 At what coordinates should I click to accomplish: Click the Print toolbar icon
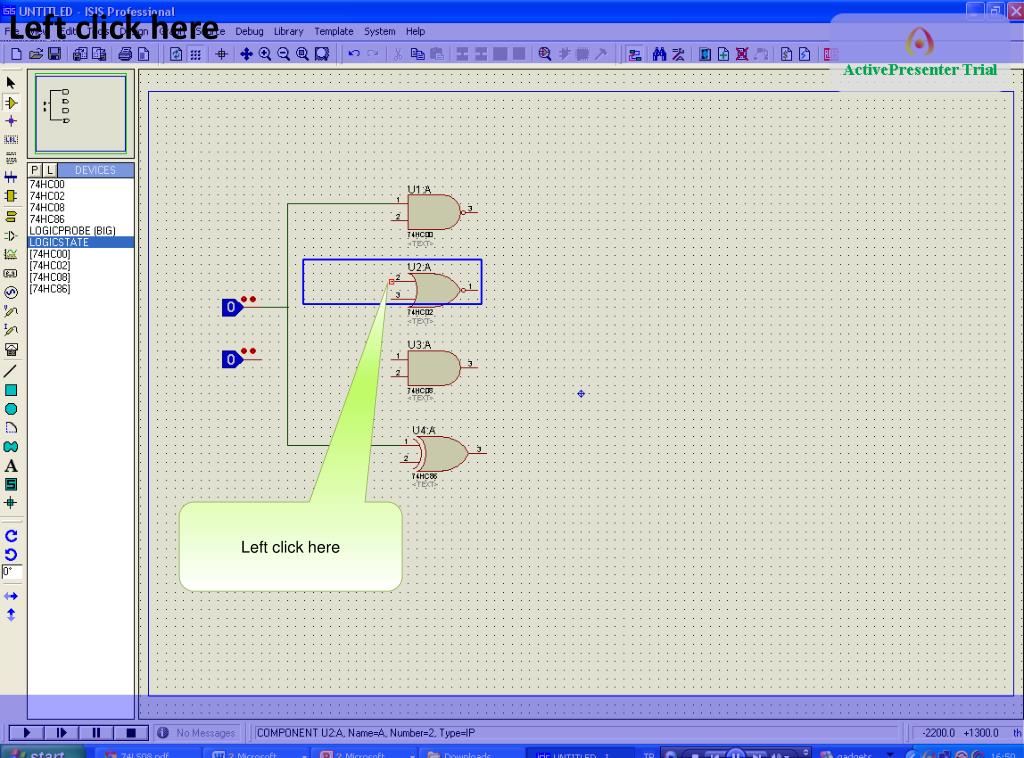click(125, 54)
